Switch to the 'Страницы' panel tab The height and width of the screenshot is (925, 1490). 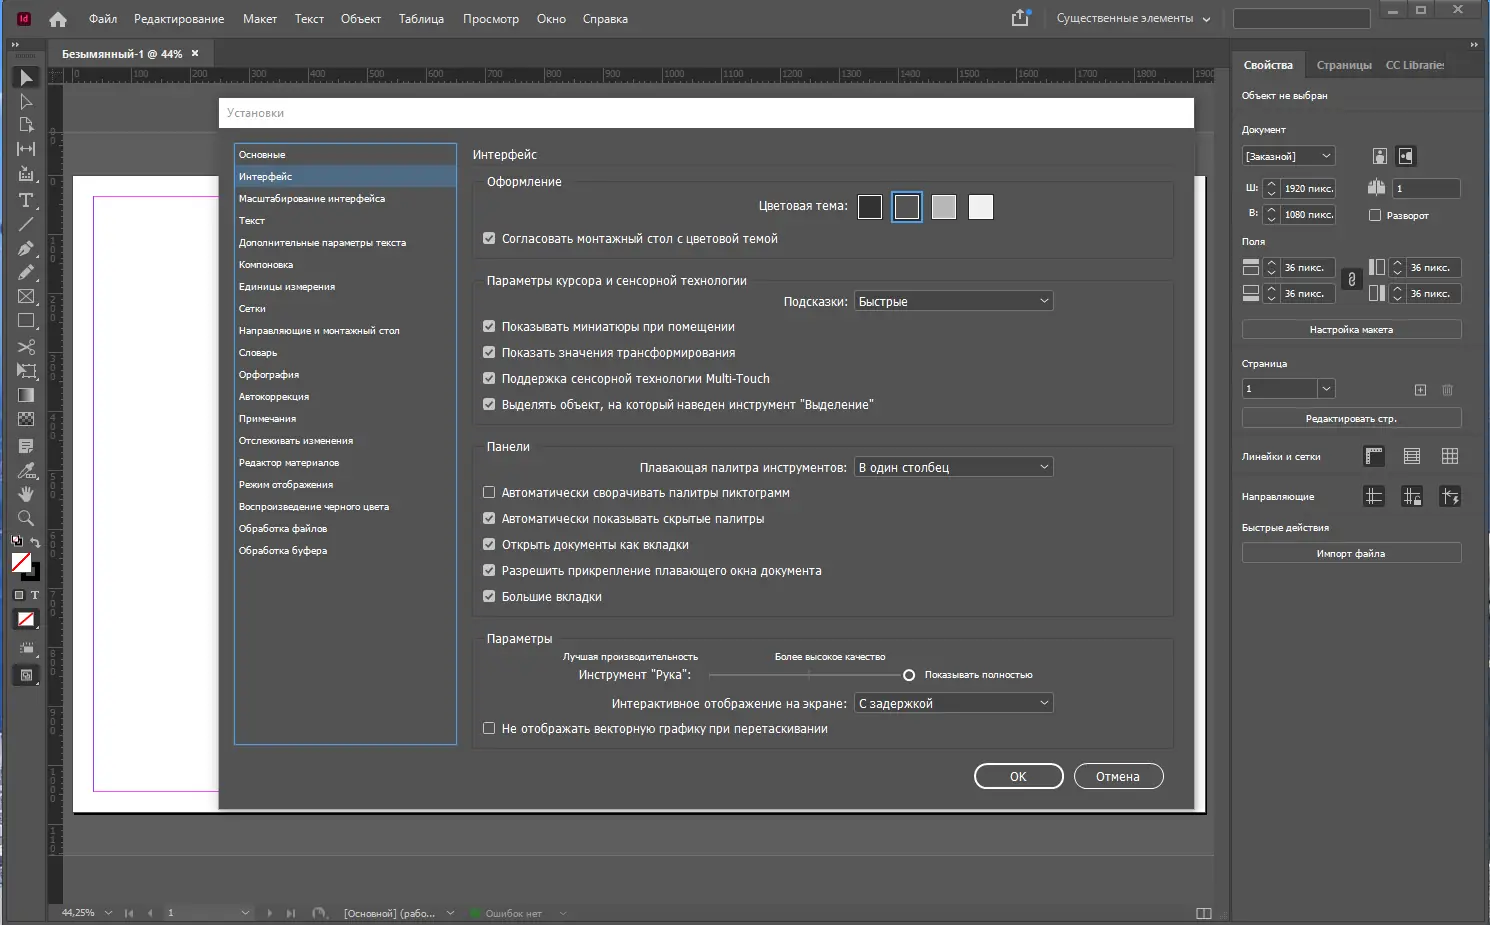coord(1343,65)
